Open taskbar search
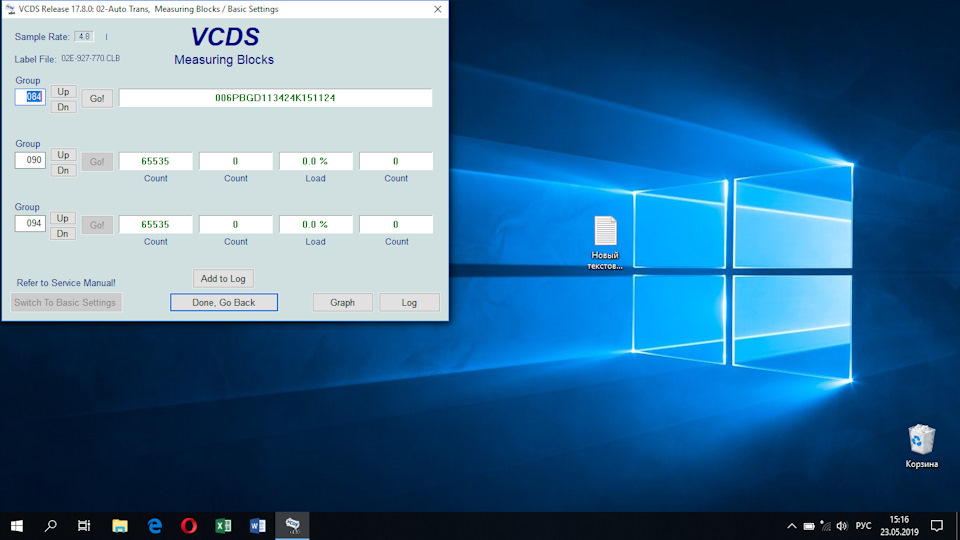This screenshot has width=960, height=540. (51, 525)
